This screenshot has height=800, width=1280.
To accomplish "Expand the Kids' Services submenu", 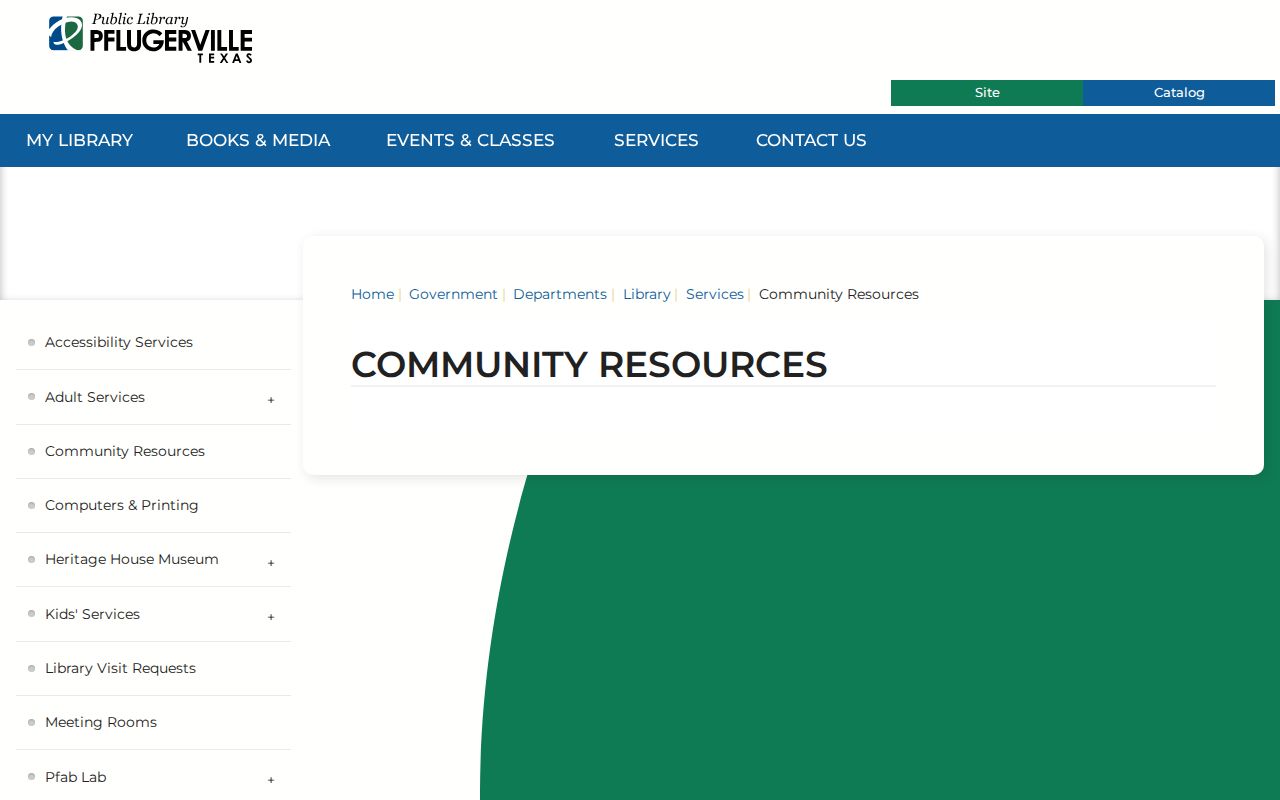I will click(271, 617).
